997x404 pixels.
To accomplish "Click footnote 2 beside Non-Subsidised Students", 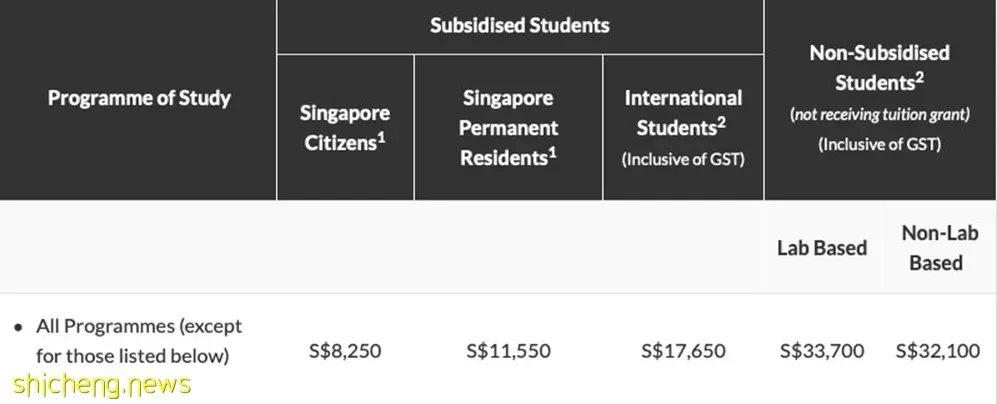I will pyautogui.click(x=919, y=77).
